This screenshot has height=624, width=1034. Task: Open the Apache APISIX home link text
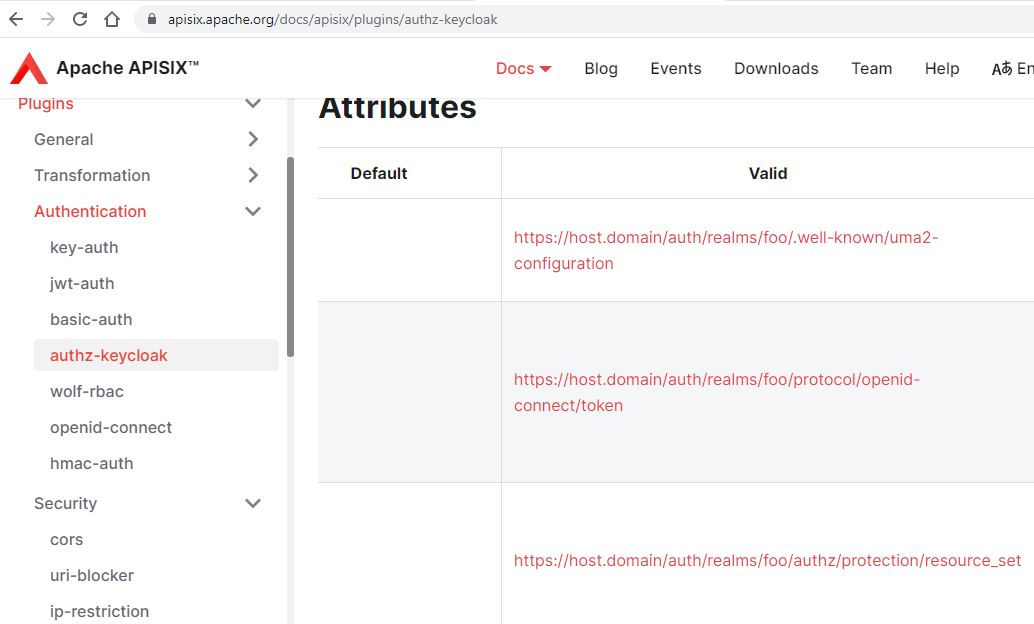127,68
